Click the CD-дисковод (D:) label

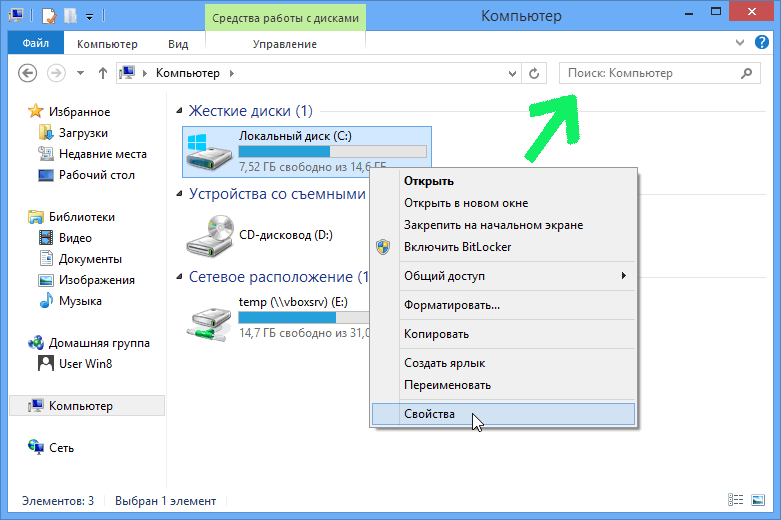click(x=285, y=235)
